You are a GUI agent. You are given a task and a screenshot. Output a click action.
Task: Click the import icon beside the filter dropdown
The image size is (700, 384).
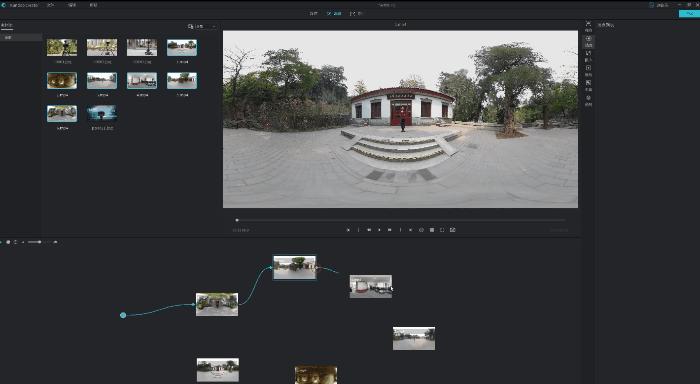pyautogui.click(x=191, y=27)
